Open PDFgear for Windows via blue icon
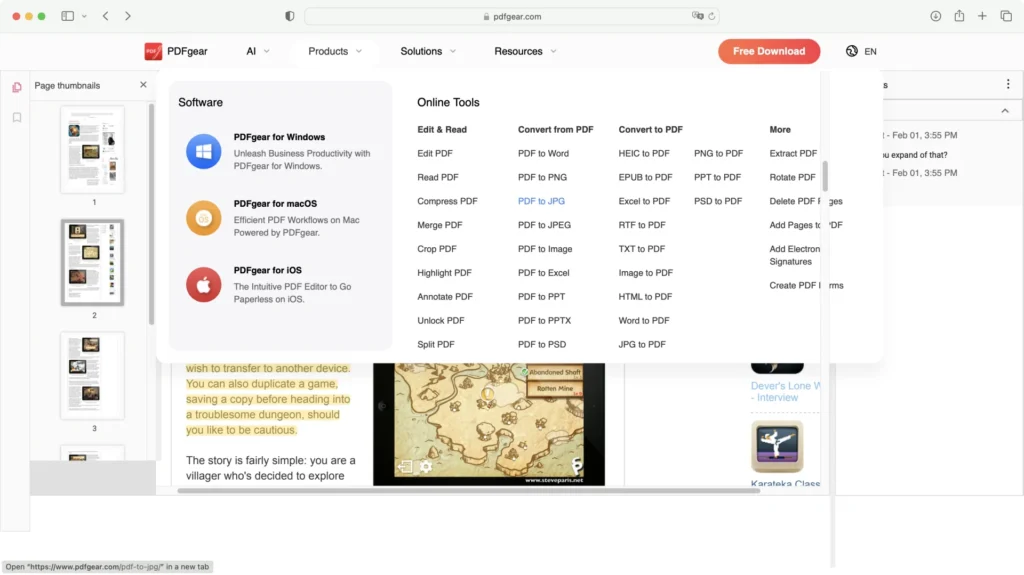This screenshot has height=575, width=1024. pyautogui.click(x=203, y=151)
